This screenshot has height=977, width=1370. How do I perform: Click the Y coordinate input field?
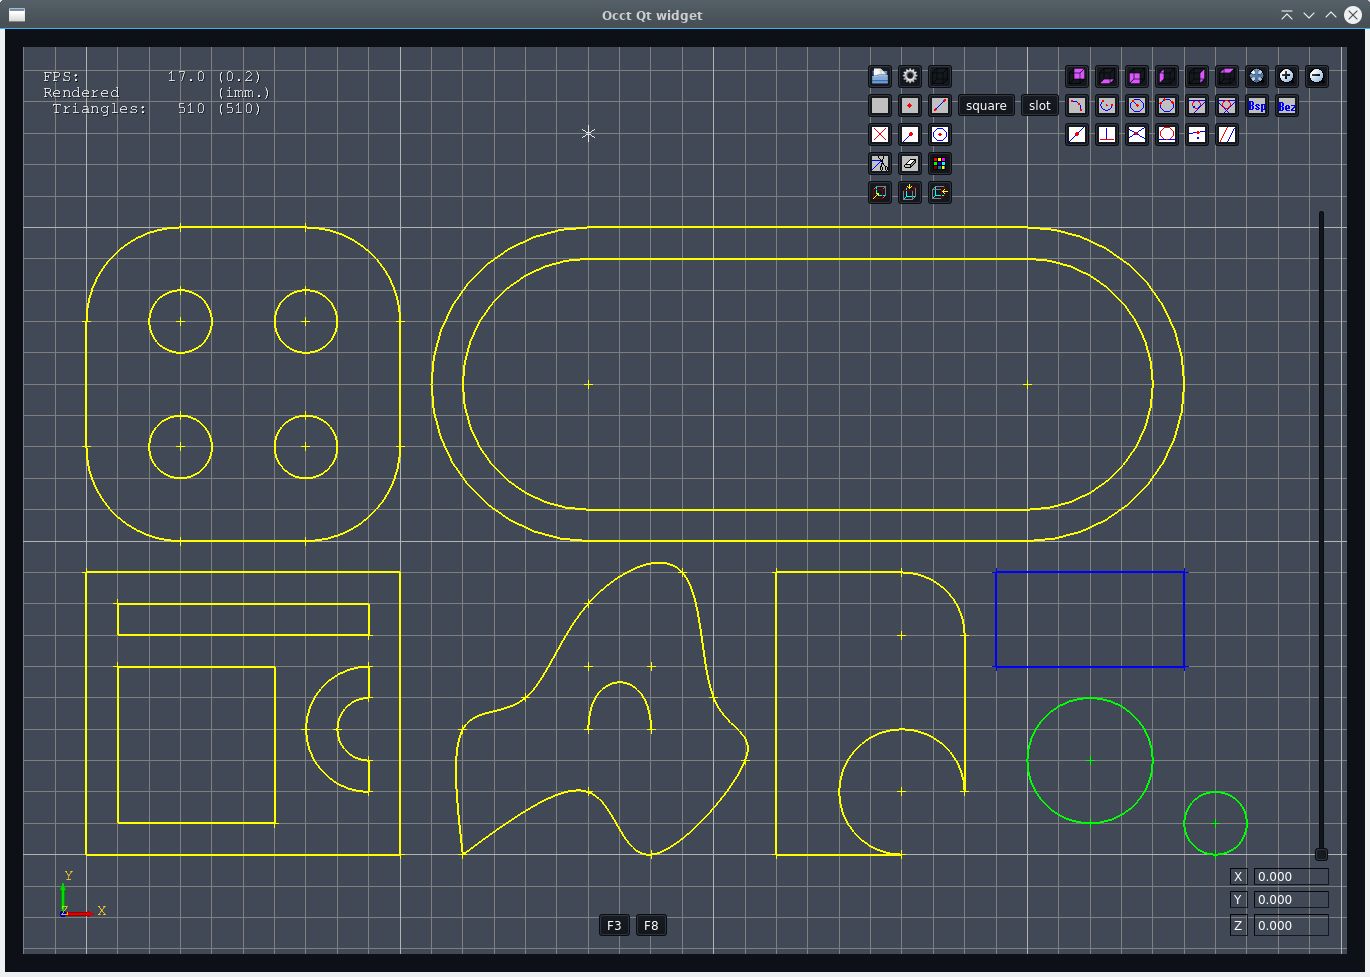click(1291, 899)
